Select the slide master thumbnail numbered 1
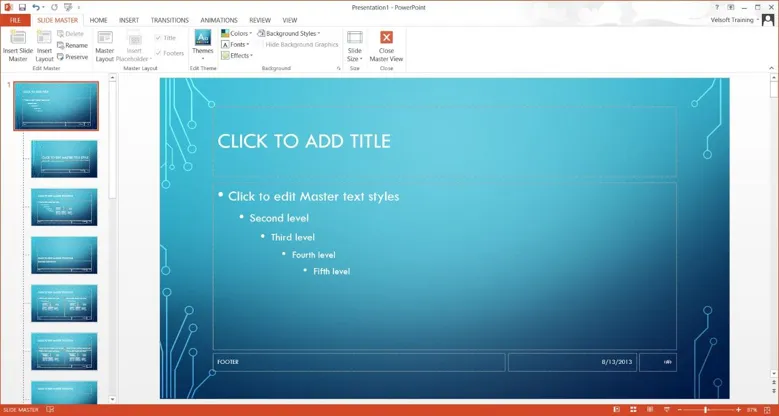The image size is (779, 416). tap(56, 106)
